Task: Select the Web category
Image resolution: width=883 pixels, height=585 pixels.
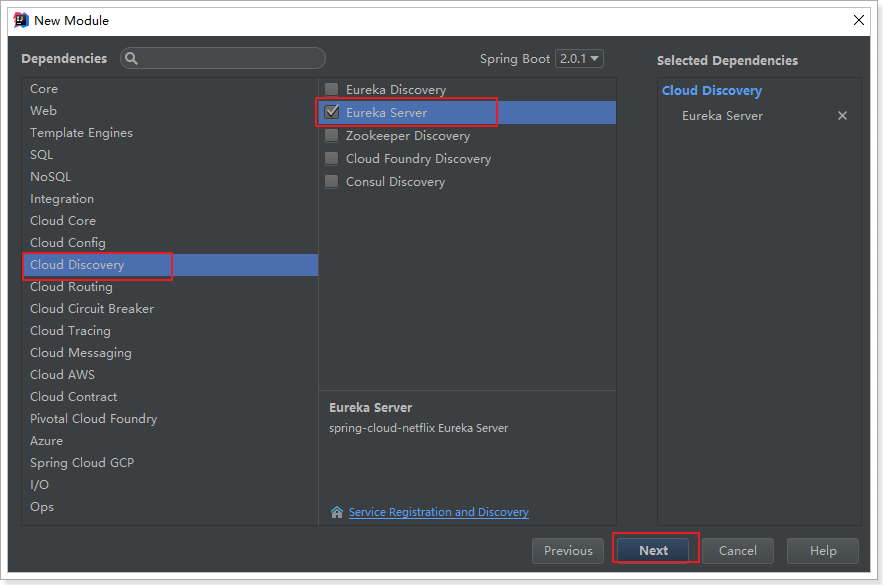Action: tap(170, 111)
